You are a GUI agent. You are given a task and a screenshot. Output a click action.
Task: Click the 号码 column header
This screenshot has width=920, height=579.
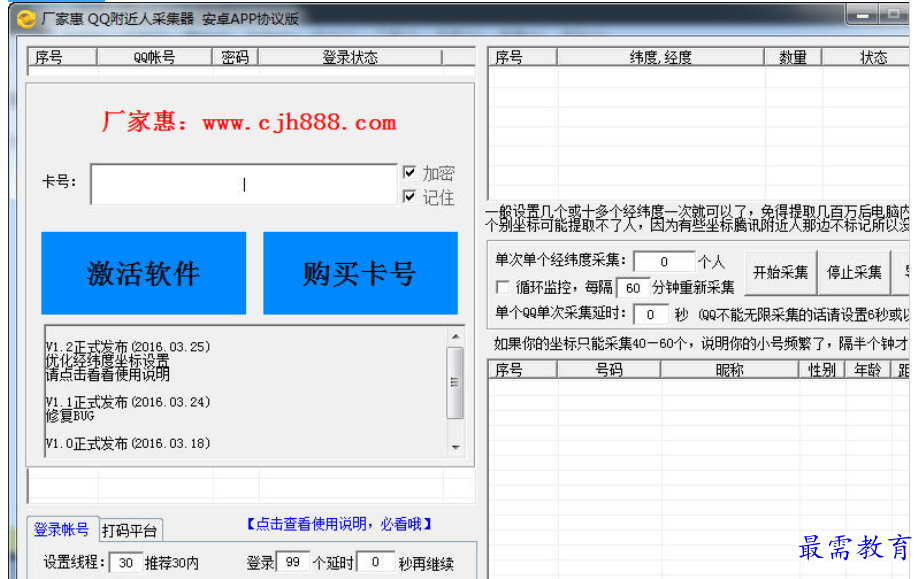point(608,370)
